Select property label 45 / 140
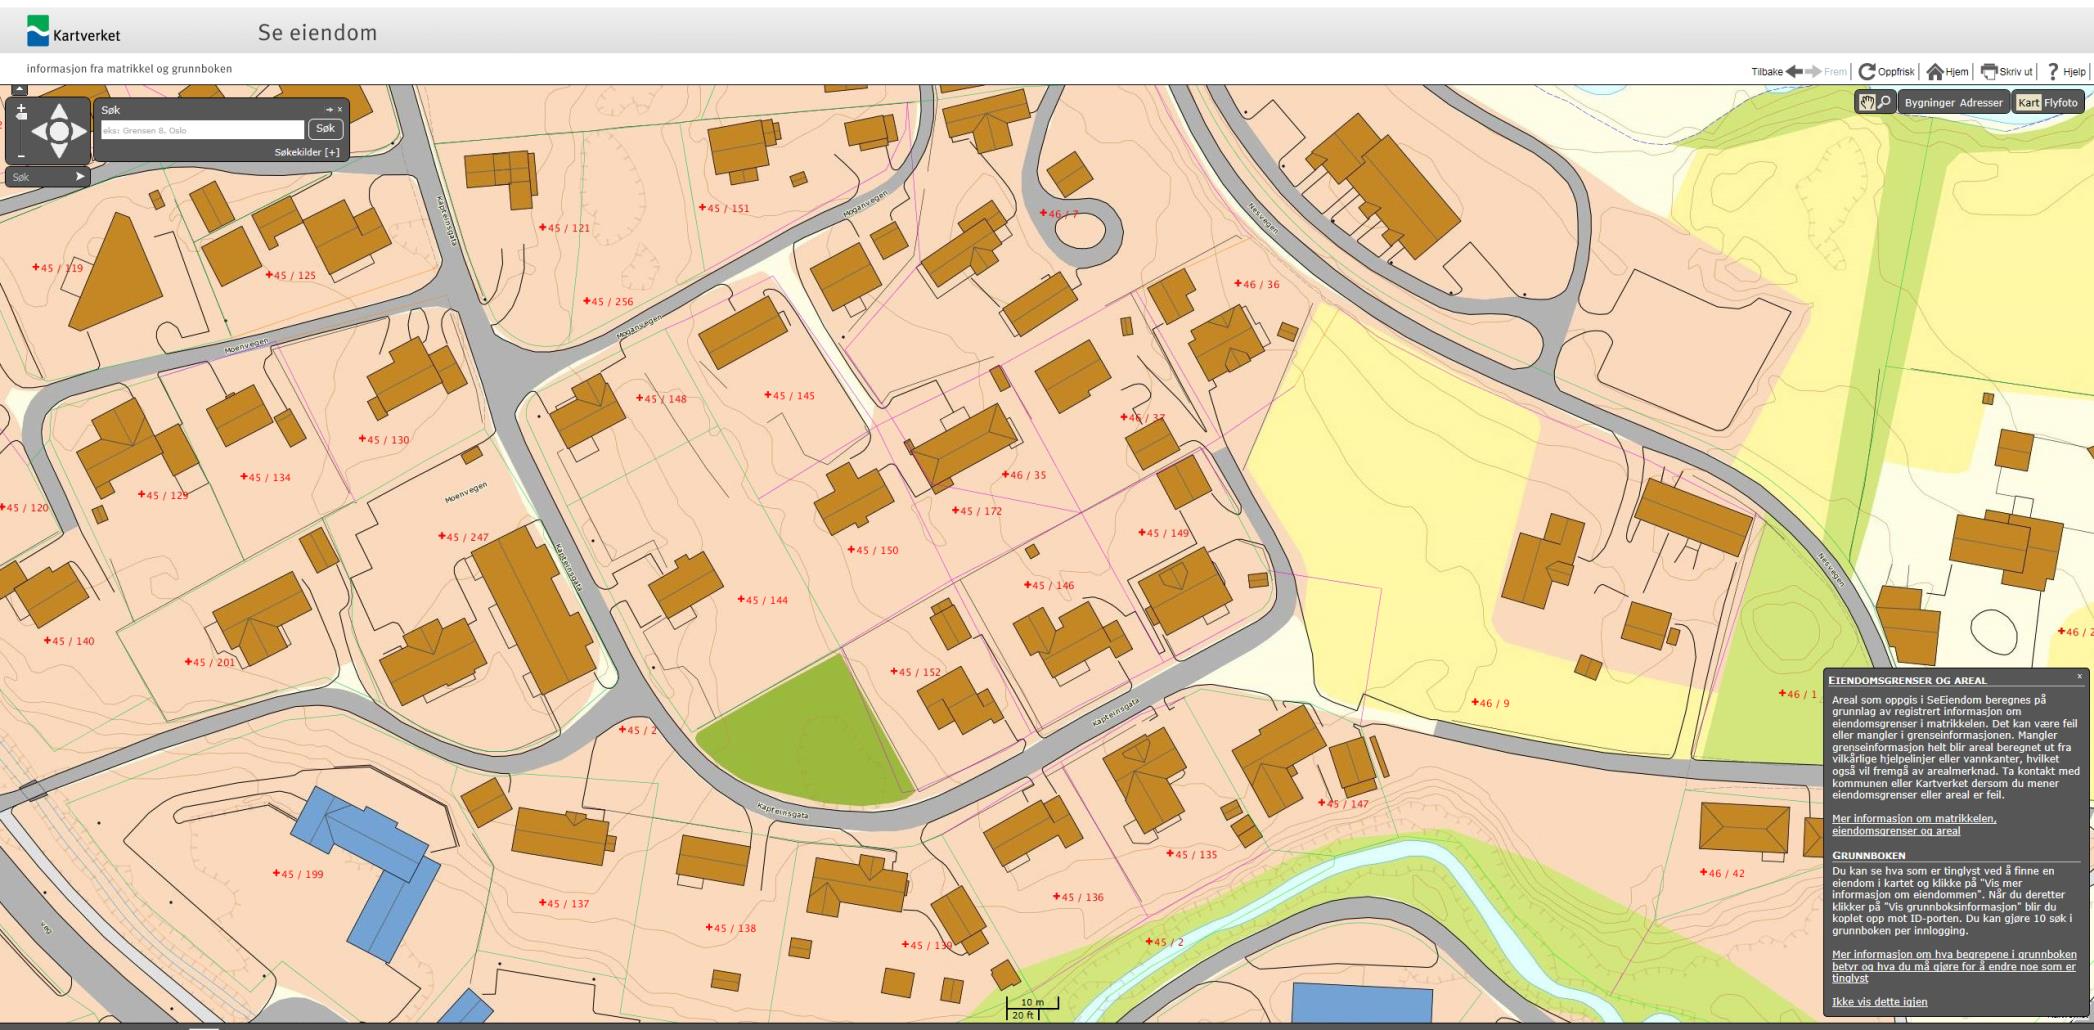 (x=69, y=641)
